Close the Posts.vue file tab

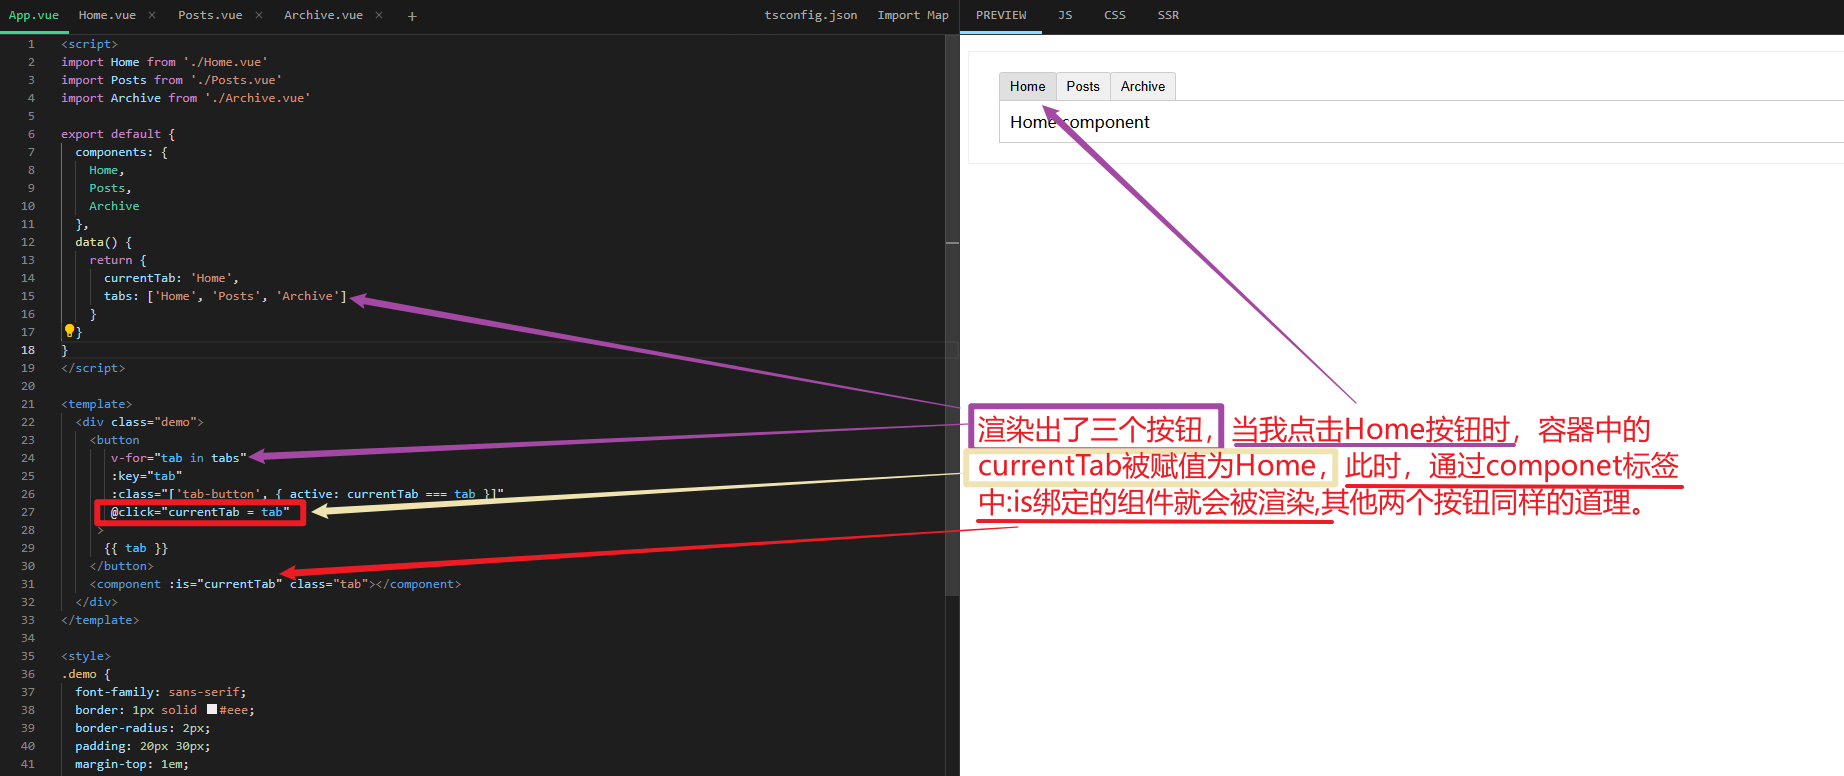point(259,15)
